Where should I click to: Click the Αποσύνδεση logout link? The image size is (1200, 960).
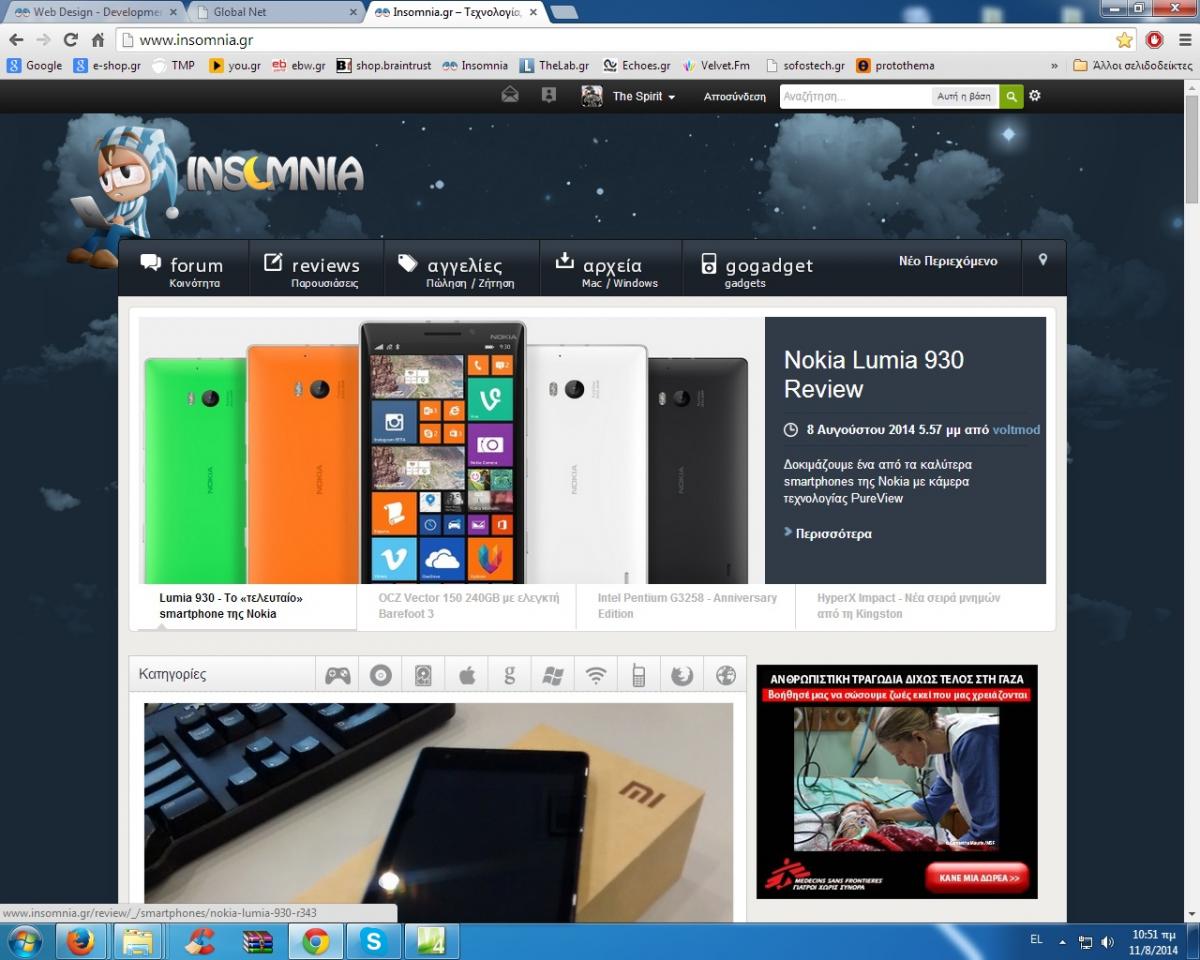[735, 97]
